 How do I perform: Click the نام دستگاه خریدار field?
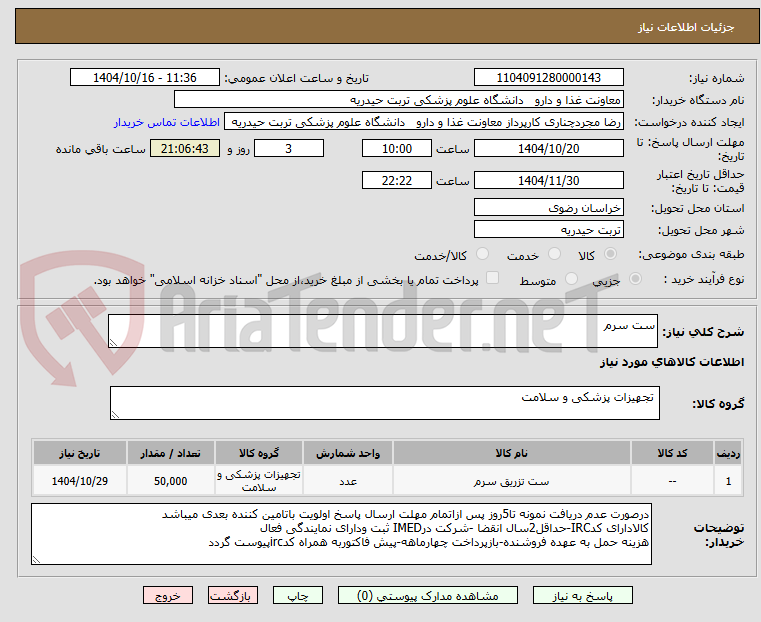(x=399, y=100)
